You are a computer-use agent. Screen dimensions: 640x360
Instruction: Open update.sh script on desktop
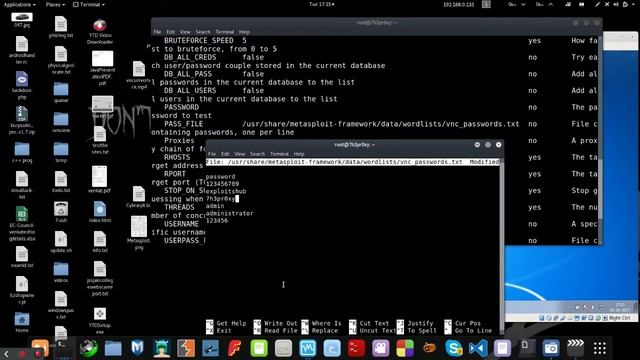pos(61,242)
